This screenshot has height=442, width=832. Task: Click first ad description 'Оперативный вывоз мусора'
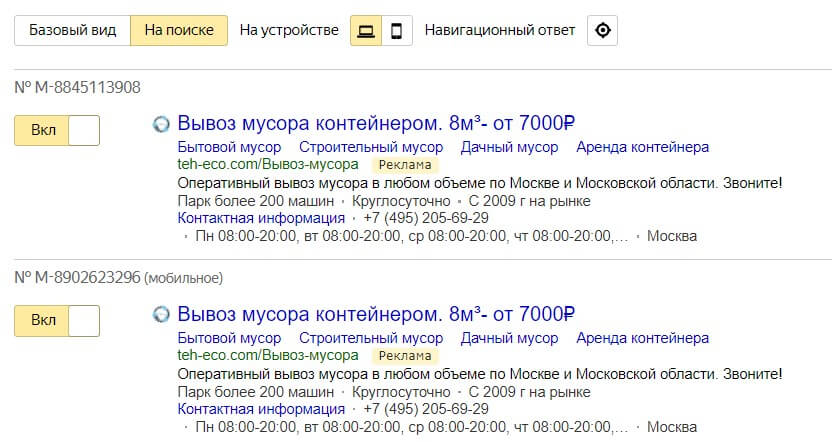pyautogui.click(x=480, y=183)
